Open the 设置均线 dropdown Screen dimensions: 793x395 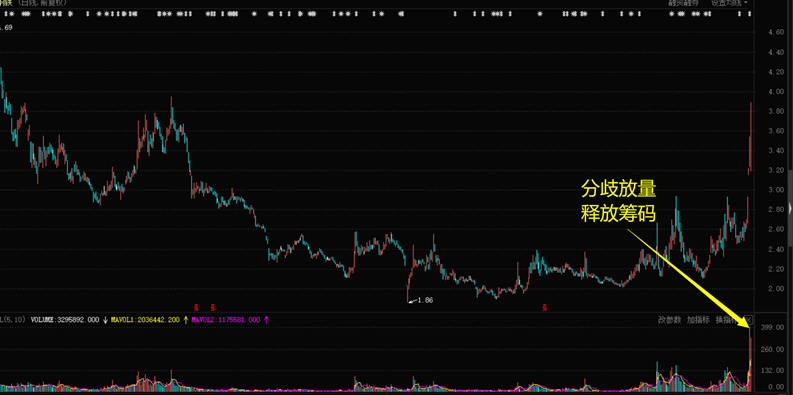pos(729,3)
